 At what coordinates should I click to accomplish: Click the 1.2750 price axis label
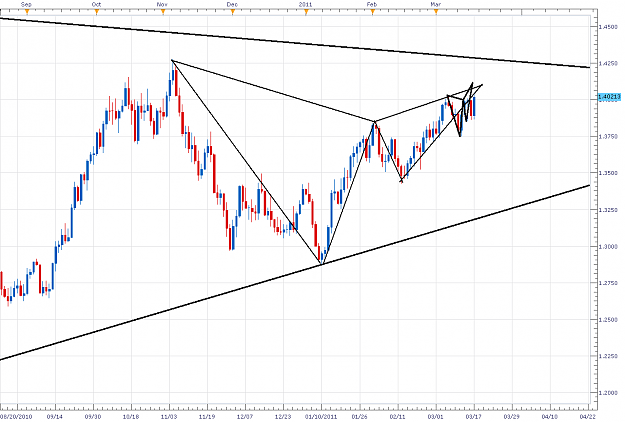point(608,283)
